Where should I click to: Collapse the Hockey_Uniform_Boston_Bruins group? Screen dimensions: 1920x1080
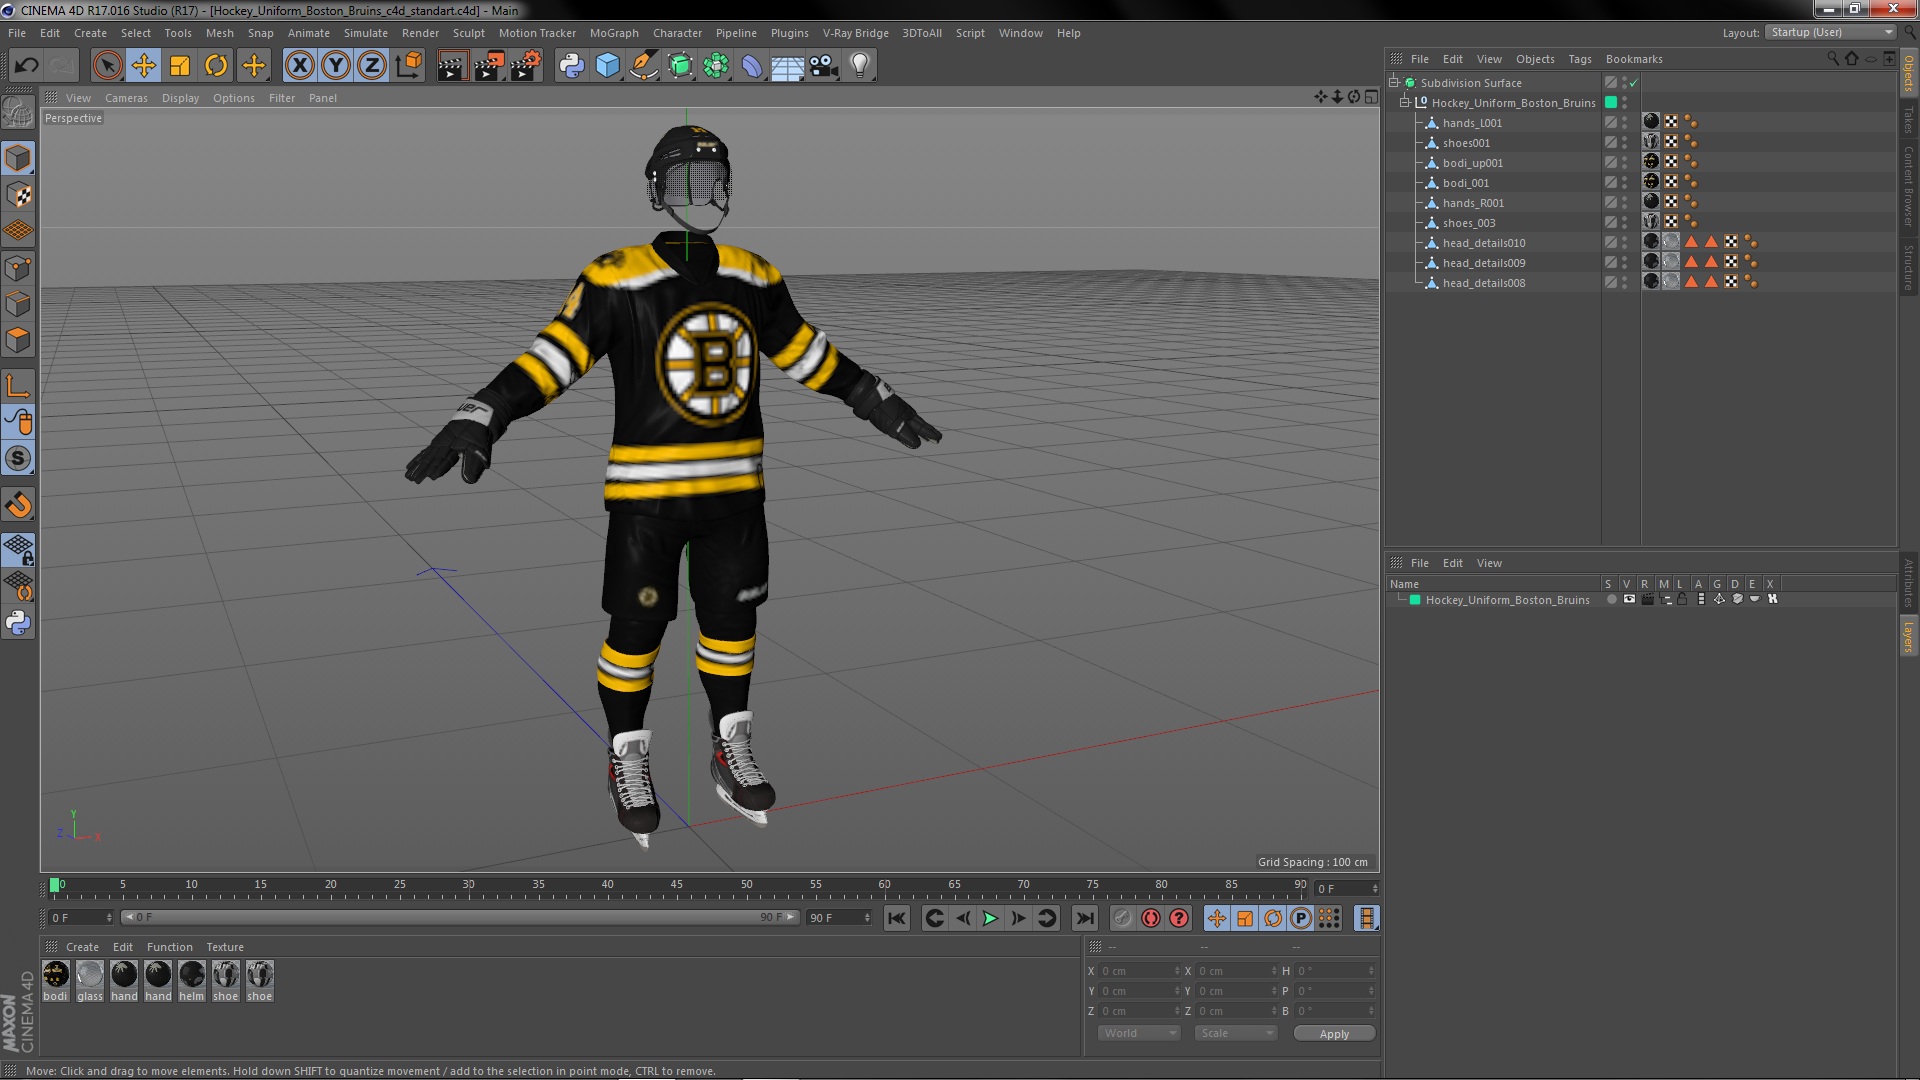pos(1404,102)
